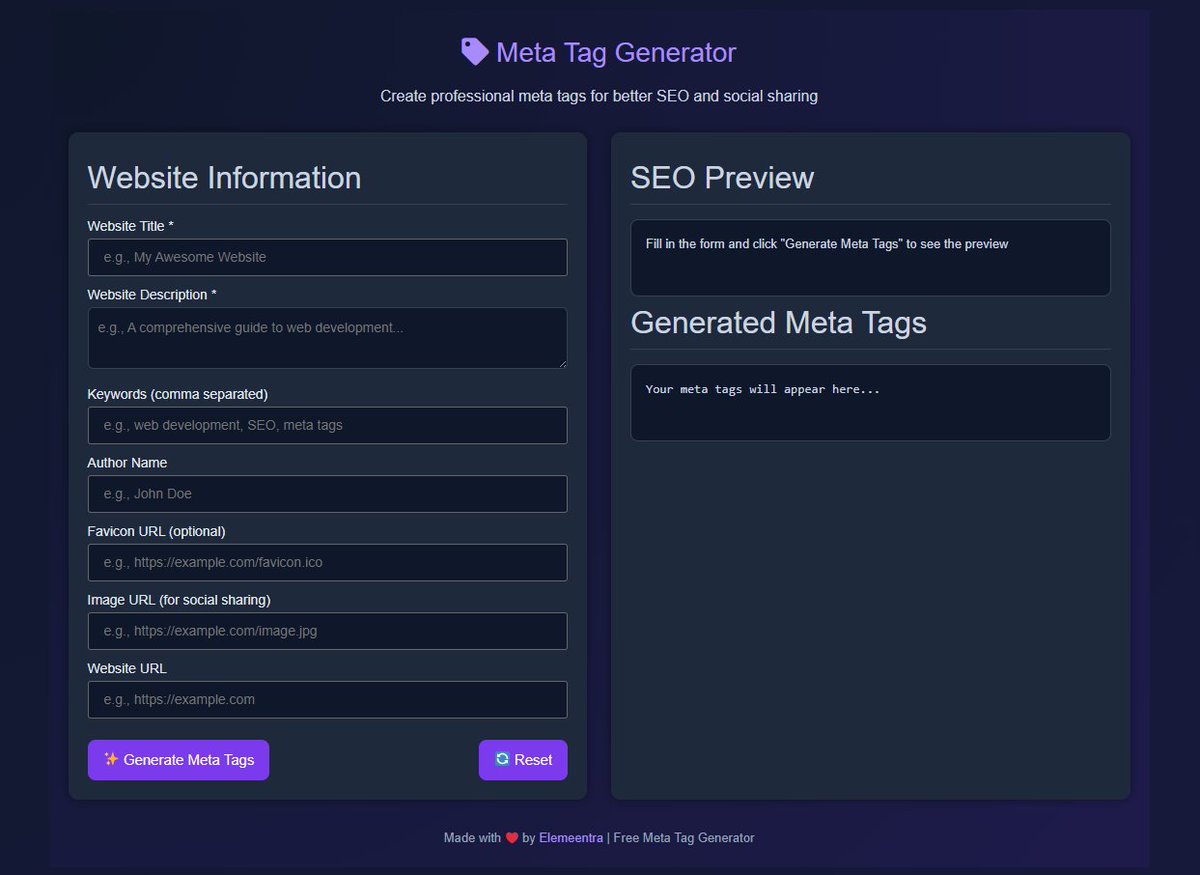Click the 'Favicon URL (optional)' label
Viewport: 1200px width, 875px height.
(x=157, y=531)
